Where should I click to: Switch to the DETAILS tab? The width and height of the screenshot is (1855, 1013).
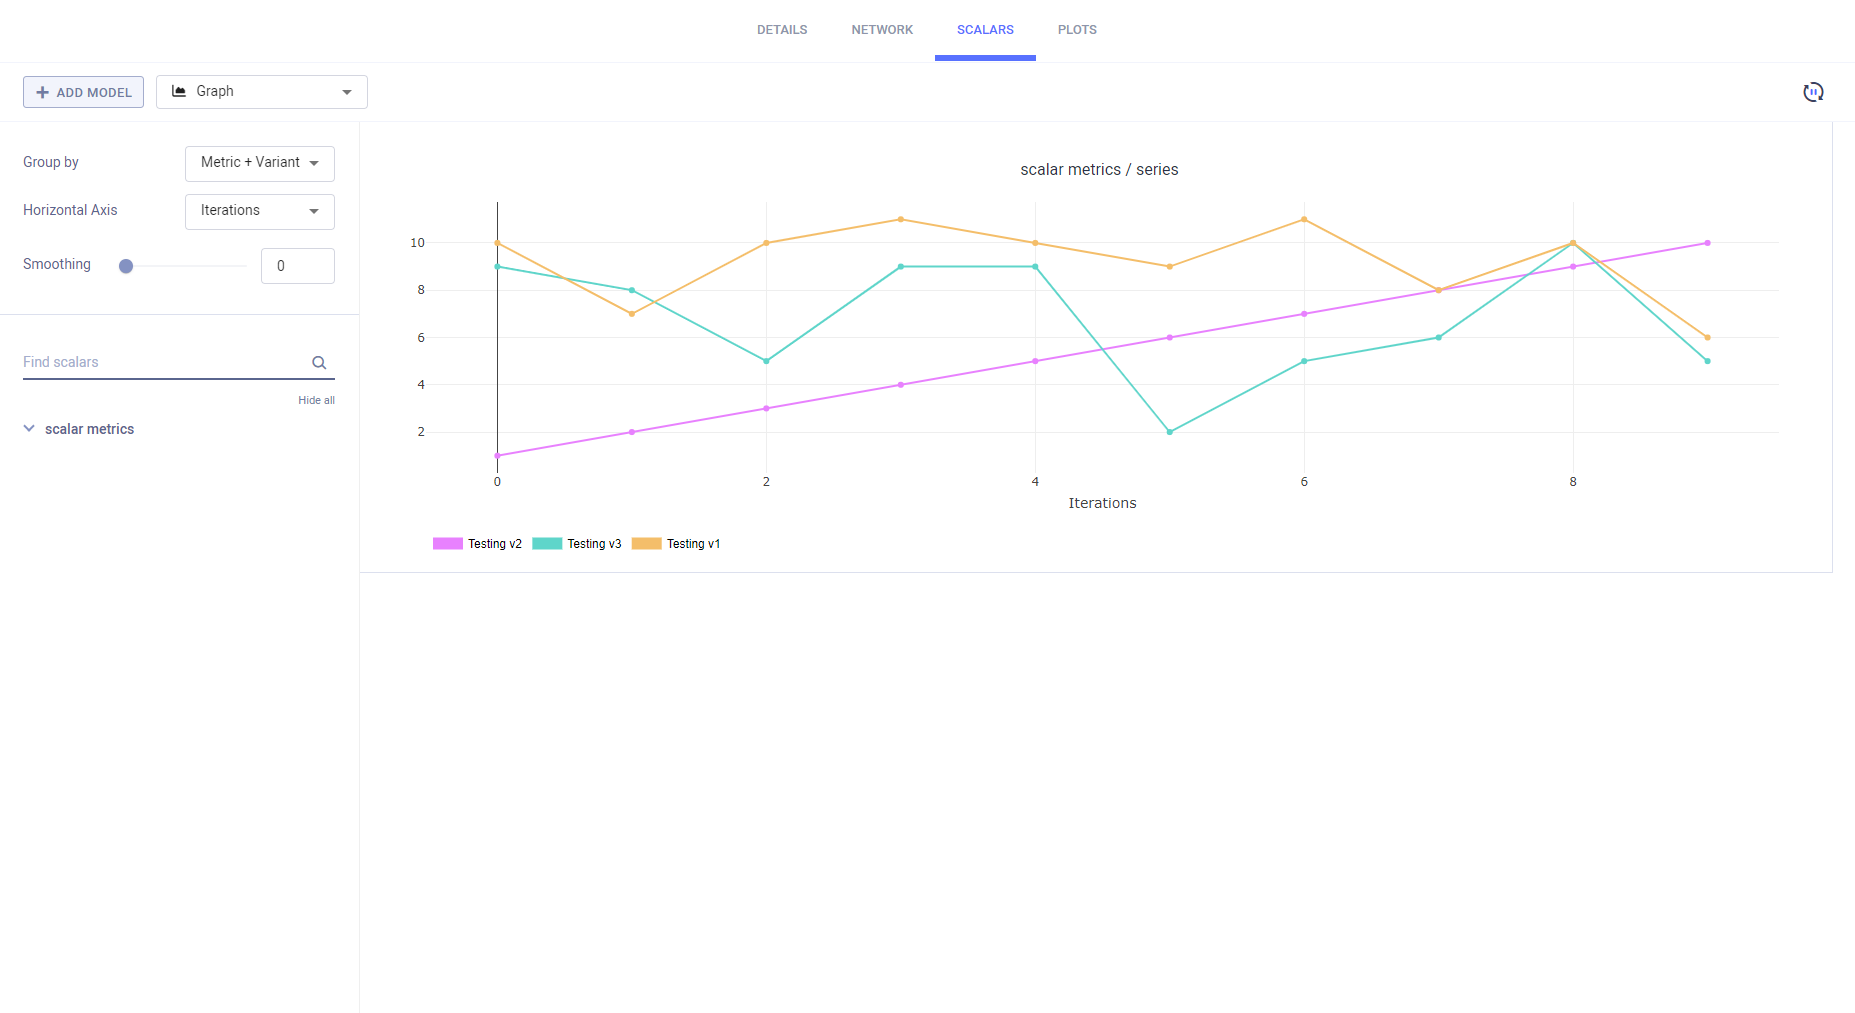(782, 29)
